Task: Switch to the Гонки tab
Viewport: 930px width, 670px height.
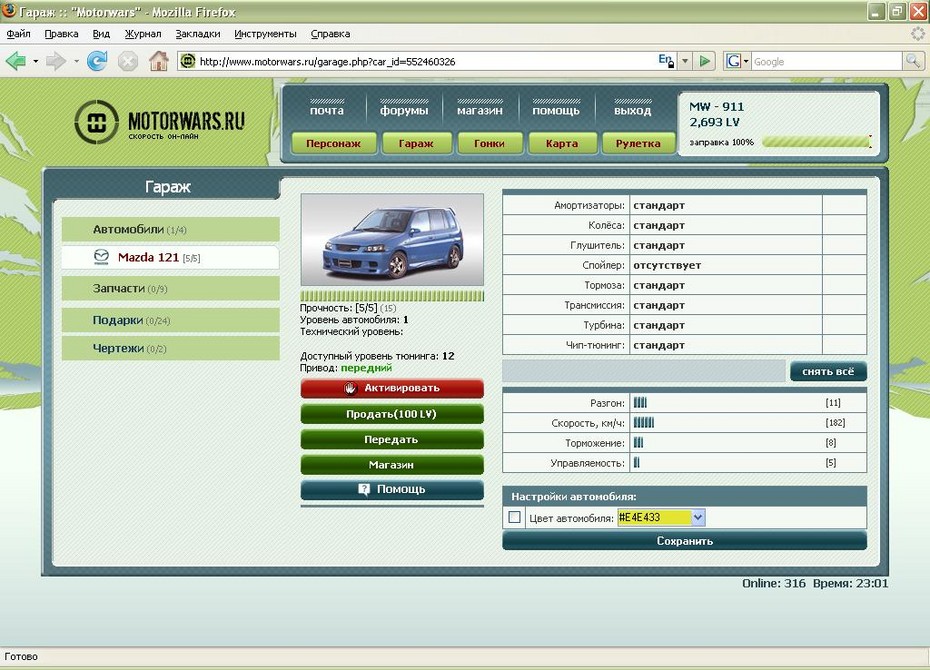Action: pos(489,143)
